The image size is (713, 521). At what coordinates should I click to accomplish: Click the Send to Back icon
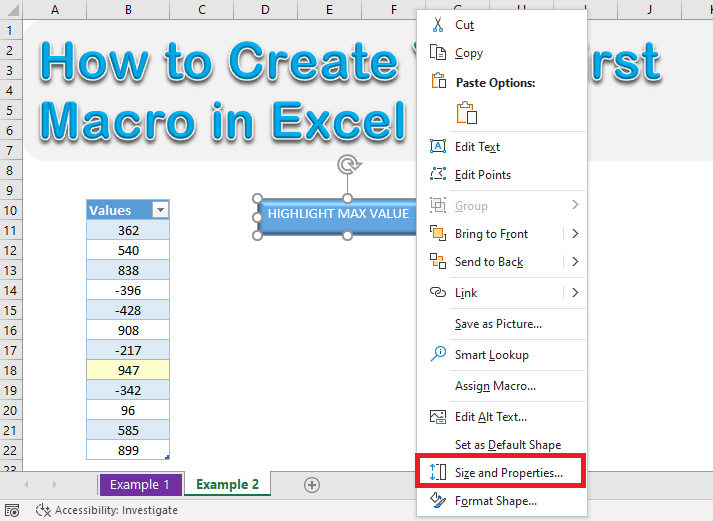tap(438, 261)
